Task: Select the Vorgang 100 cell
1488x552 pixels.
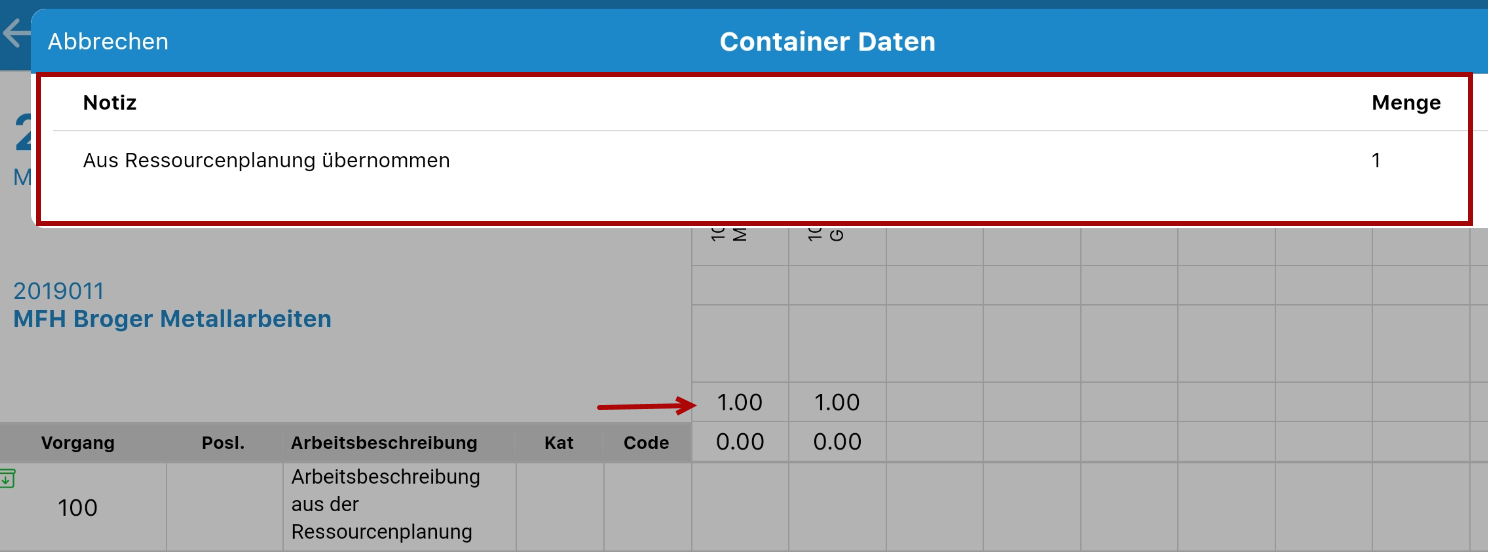Action: pos(78,507)
